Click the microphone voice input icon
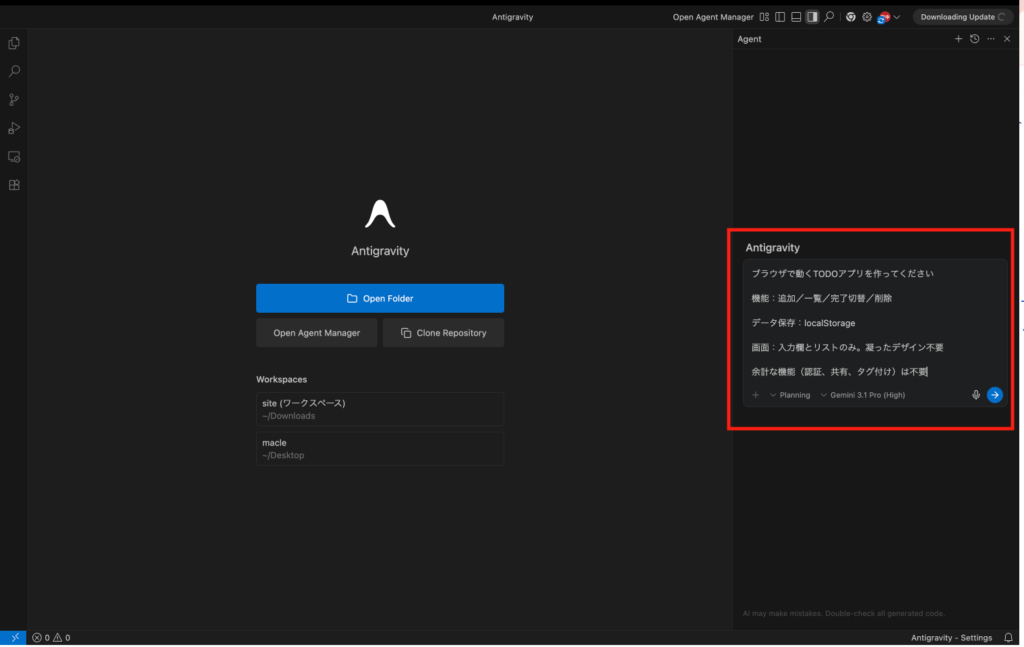Image resolution: width=1024 pixels, height=647 pixels. click(976, 395)
